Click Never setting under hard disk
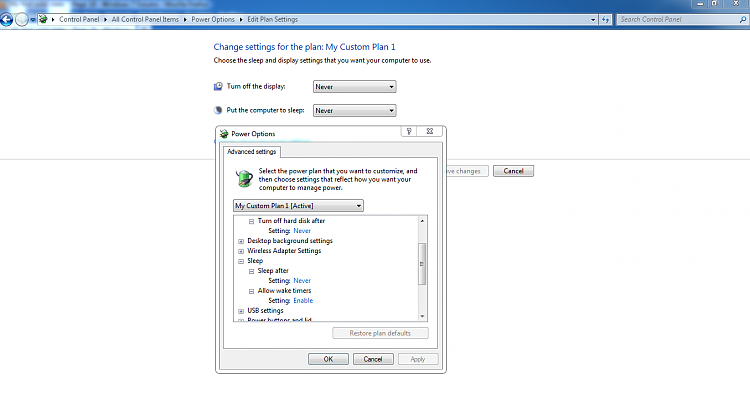The height and width of the screenshot is (398, 750). [302, 231]
